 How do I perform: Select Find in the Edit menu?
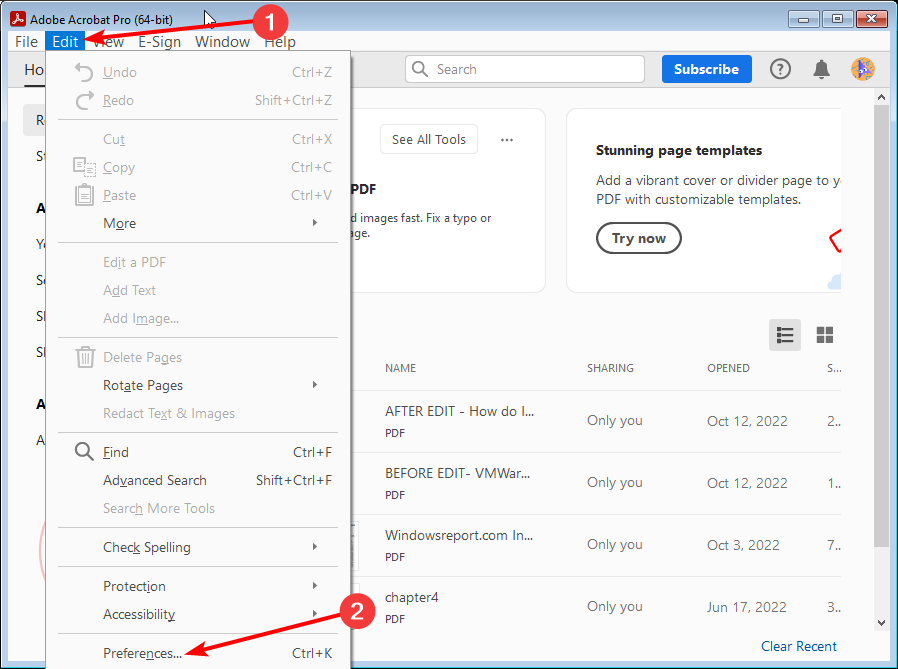tap(198, 452)
